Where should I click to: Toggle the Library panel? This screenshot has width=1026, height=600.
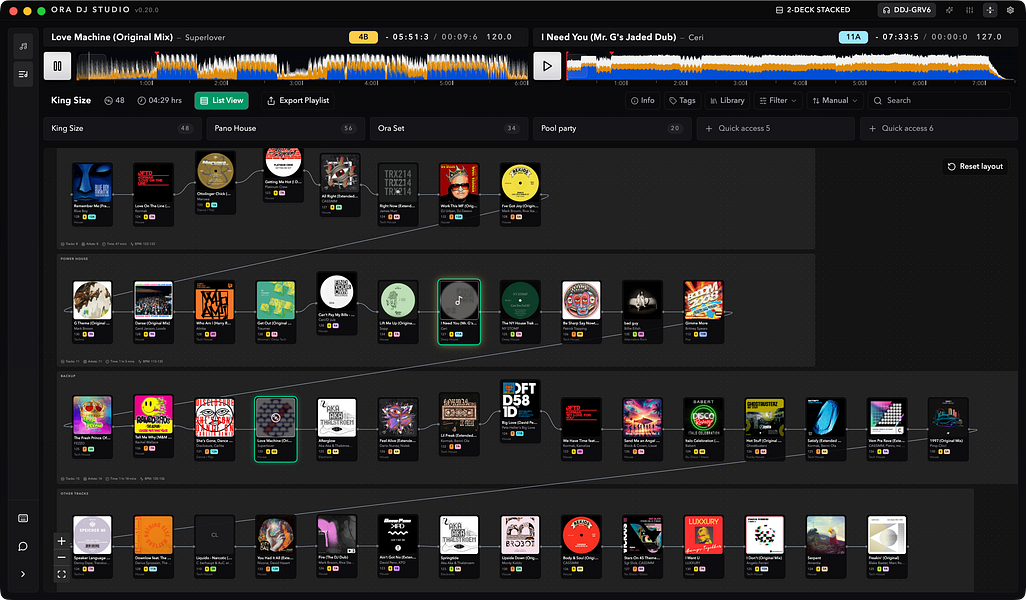(727, 100)
